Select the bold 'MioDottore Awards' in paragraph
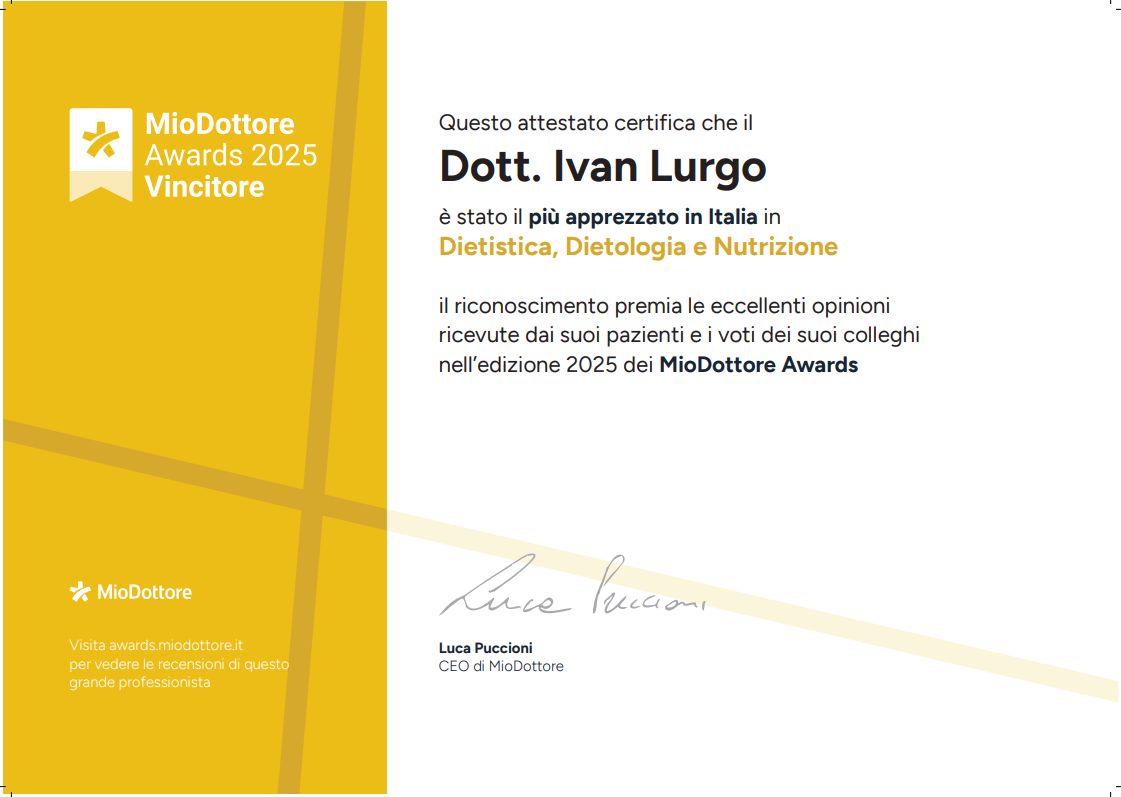The height and width of the screenshot is (797, 1121). 758,365
